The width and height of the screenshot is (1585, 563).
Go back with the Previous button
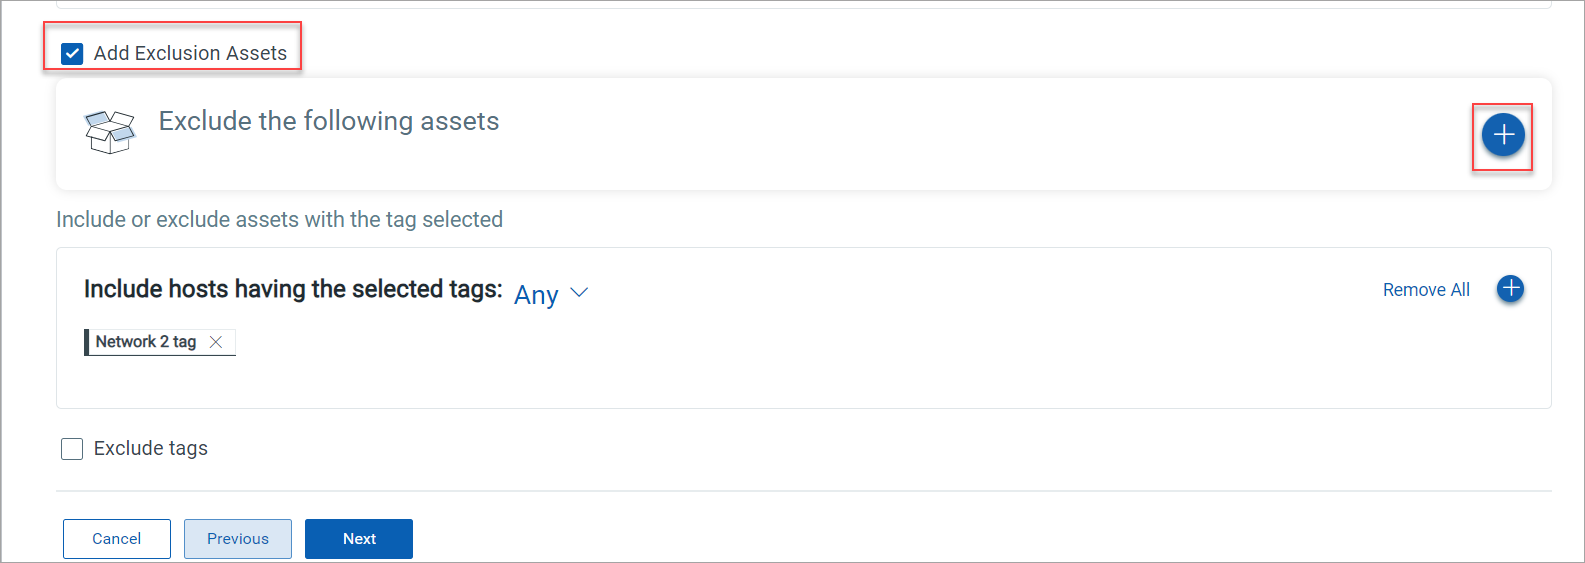coord(238,539)
